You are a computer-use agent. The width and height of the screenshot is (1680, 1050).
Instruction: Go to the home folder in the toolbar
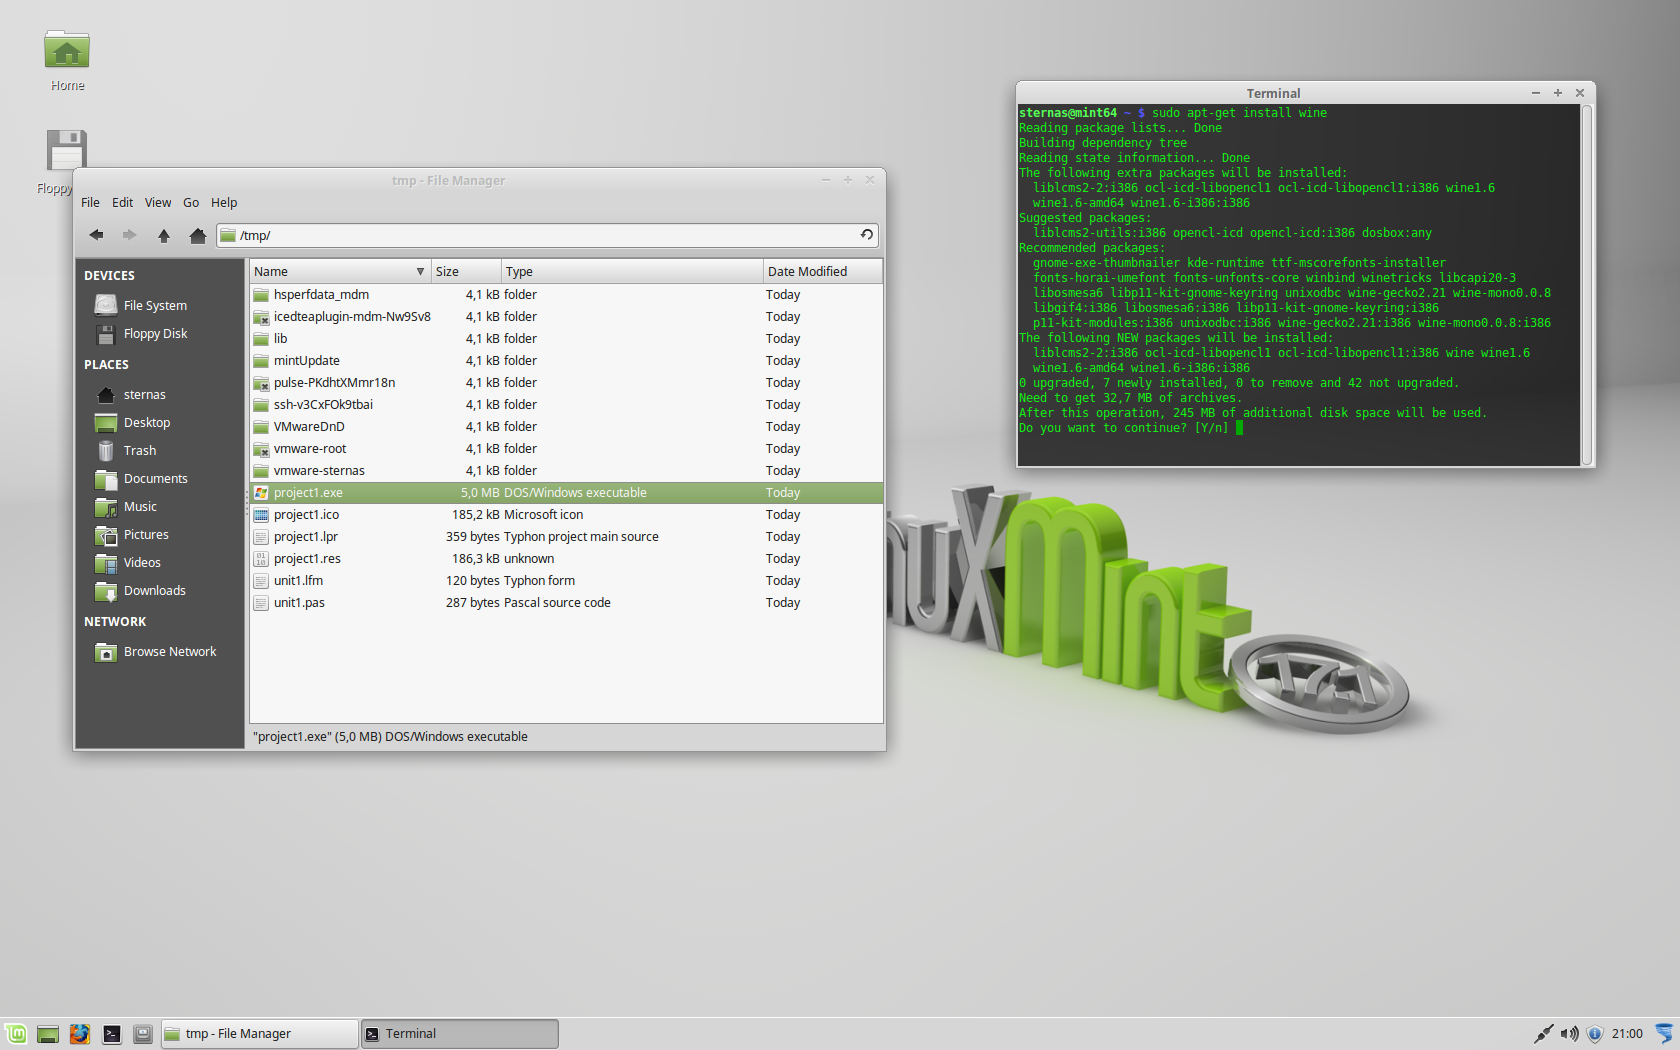(x=197, y=235)
